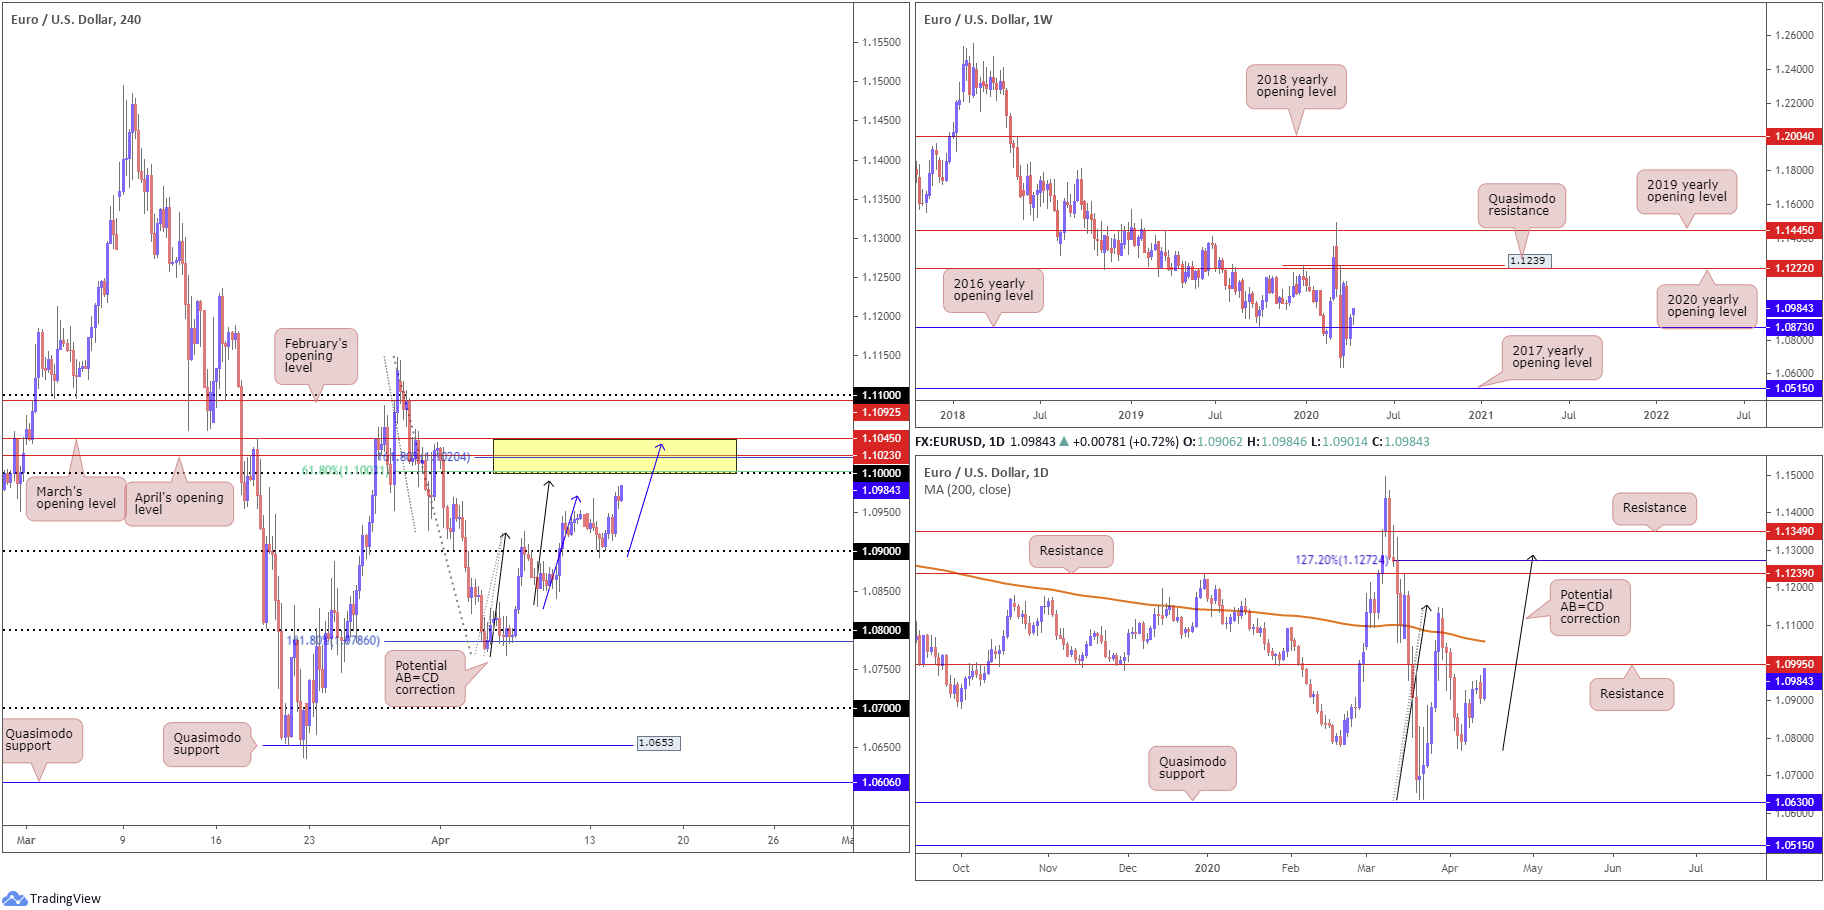Click the blue 1.09843 price tag on the 240 chart
The width and height of the screenshot is (1824, 910).
(x=881, y=490)
